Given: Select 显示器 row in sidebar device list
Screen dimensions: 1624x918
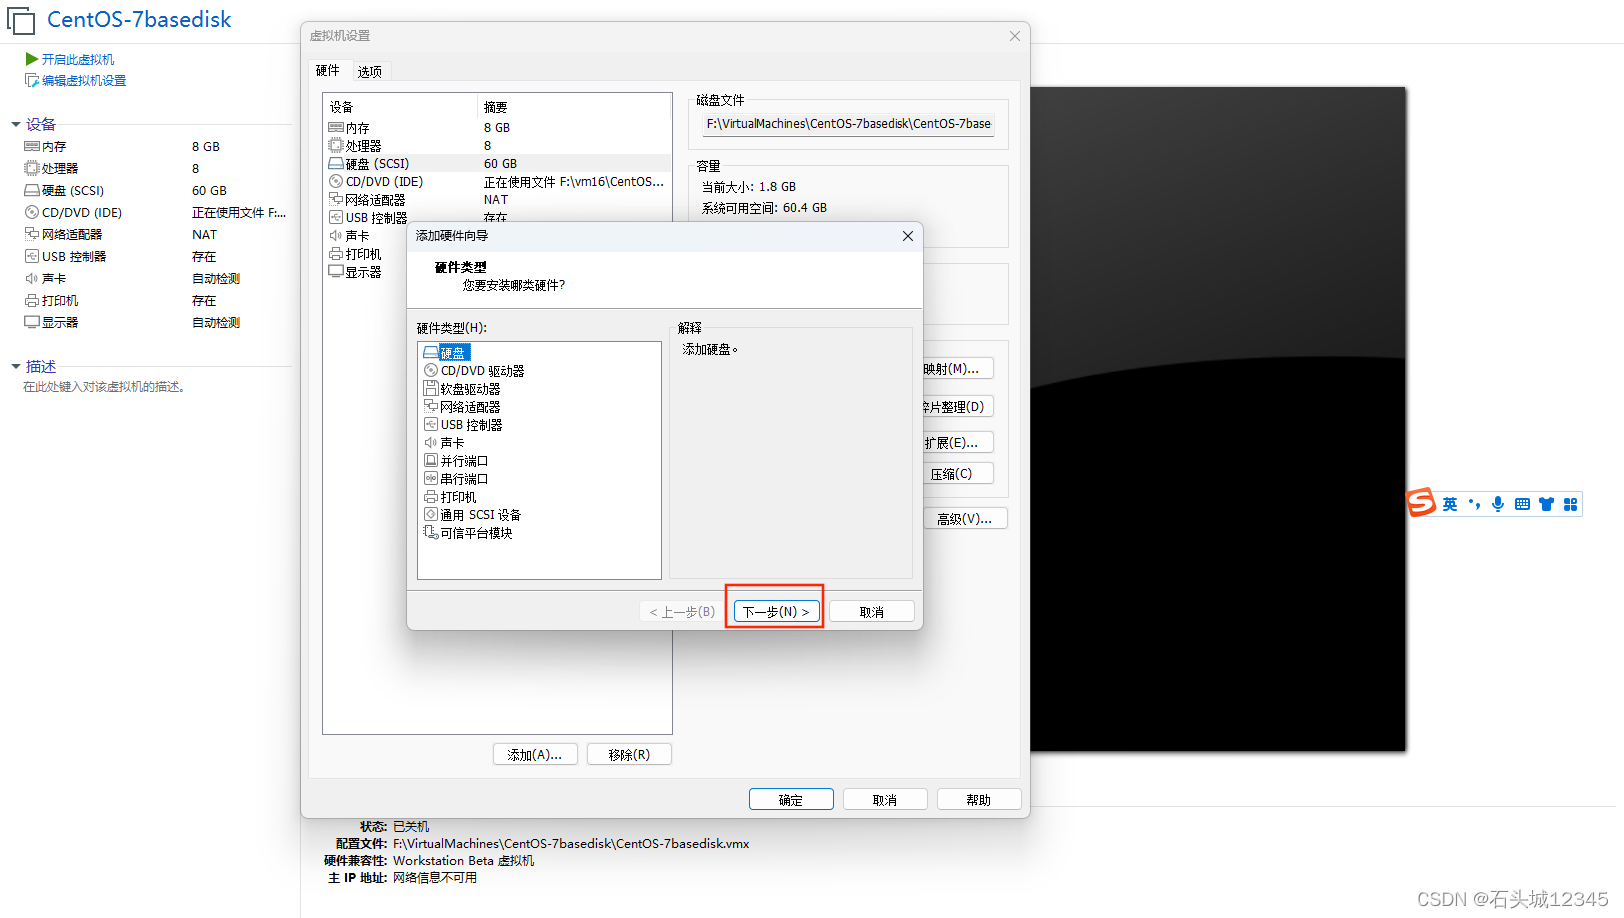Looking at the screenshot, I should tap(156, 322).
